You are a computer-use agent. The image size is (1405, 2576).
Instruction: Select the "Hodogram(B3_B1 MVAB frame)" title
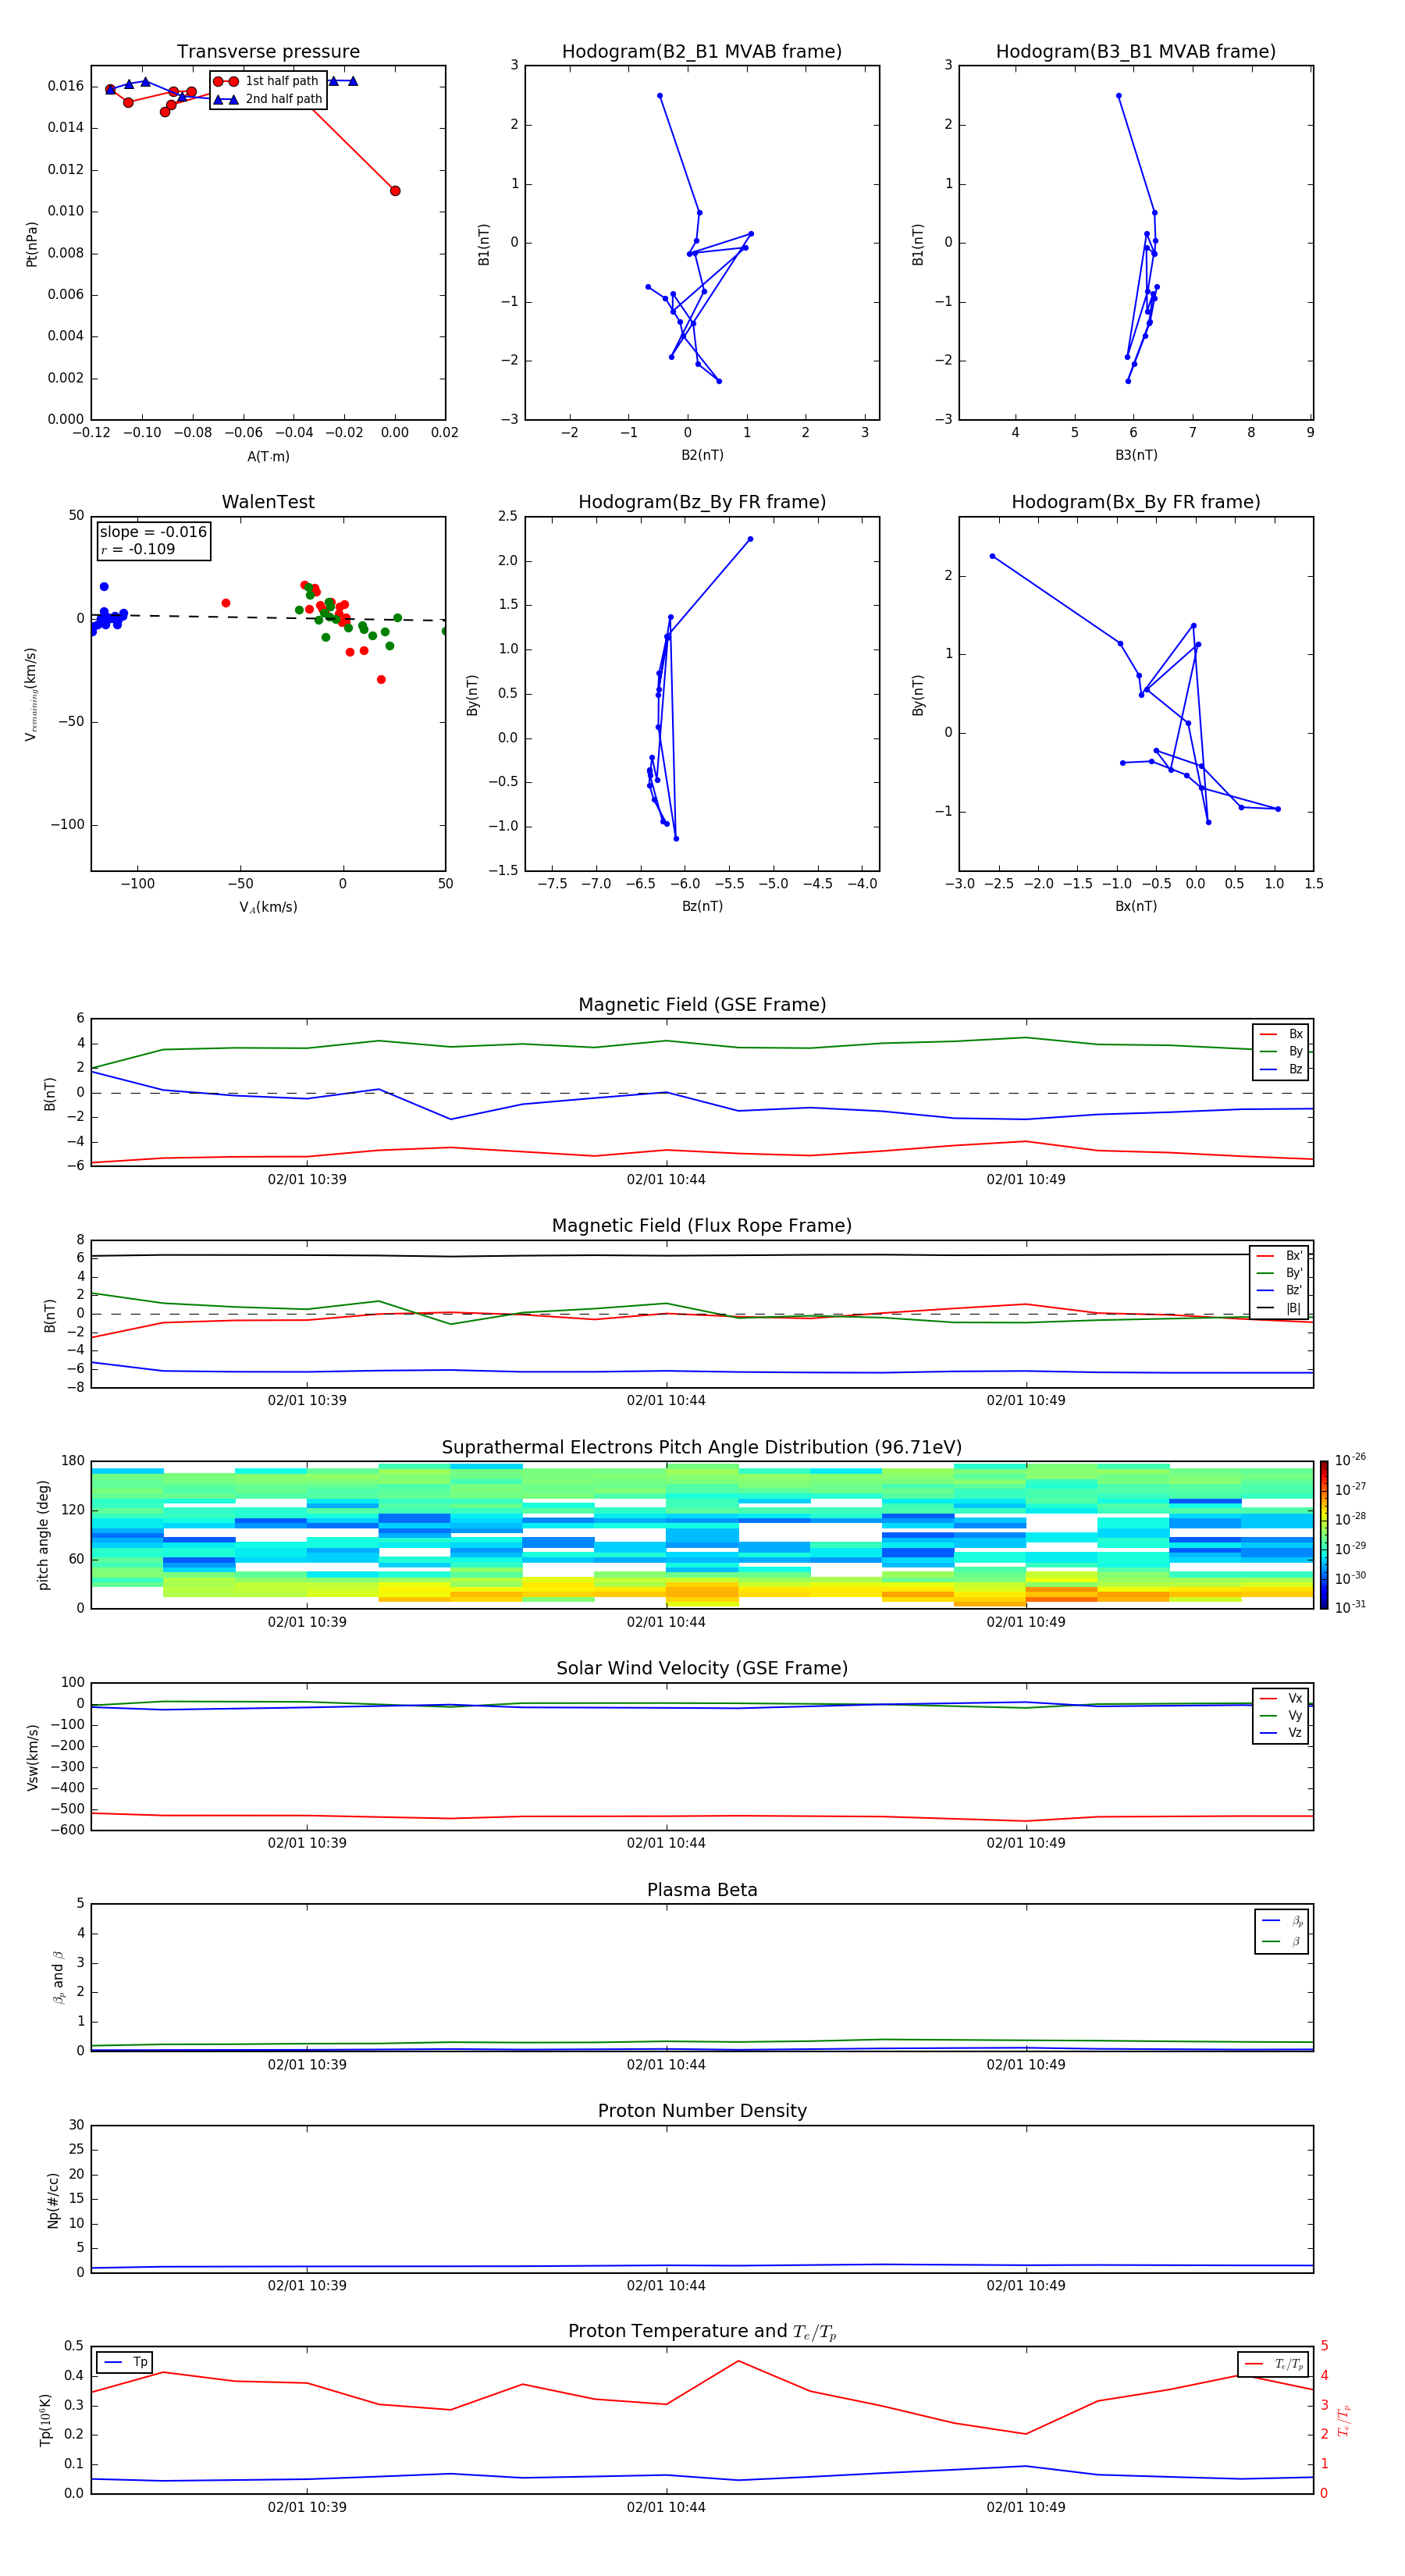tap(1136, 52)
